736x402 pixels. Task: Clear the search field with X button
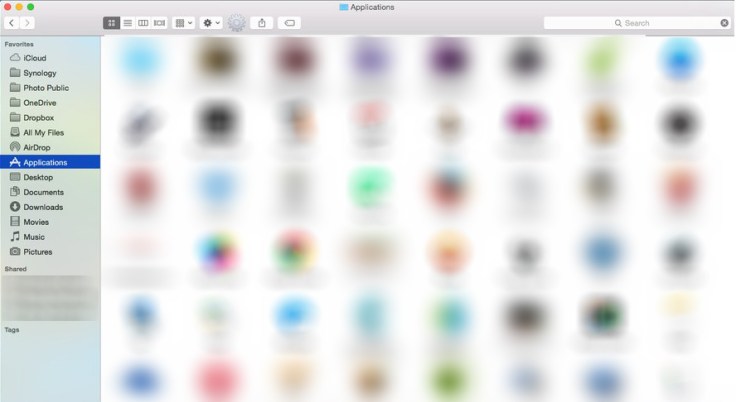pyautogui.click(x=725, y=23)
